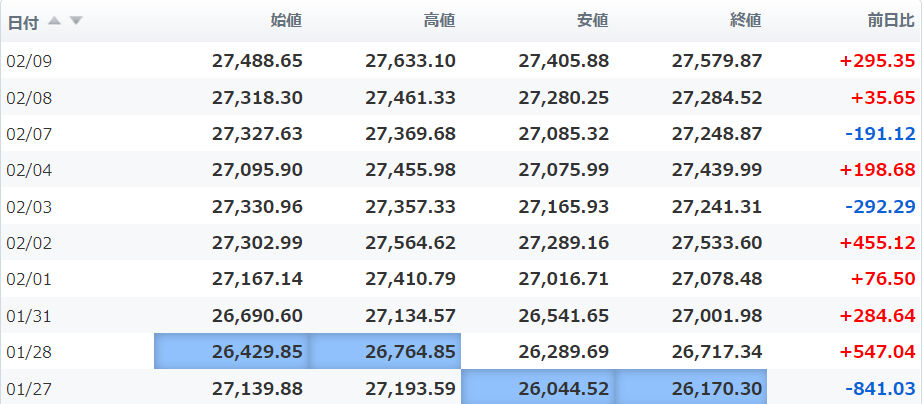Click the change value +547.04
This screenshot has width=923, height=404.
tap(877, 352)
